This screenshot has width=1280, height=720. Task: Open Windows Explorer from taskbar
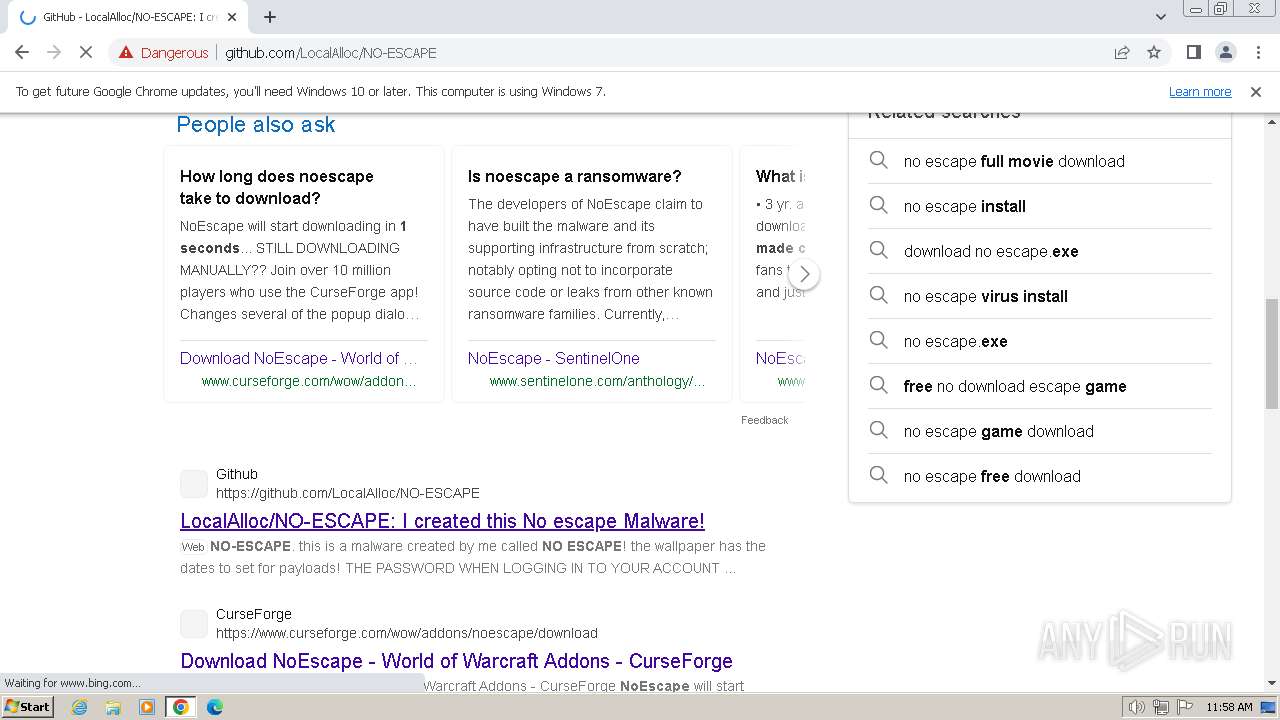click(x=113, y=707)
